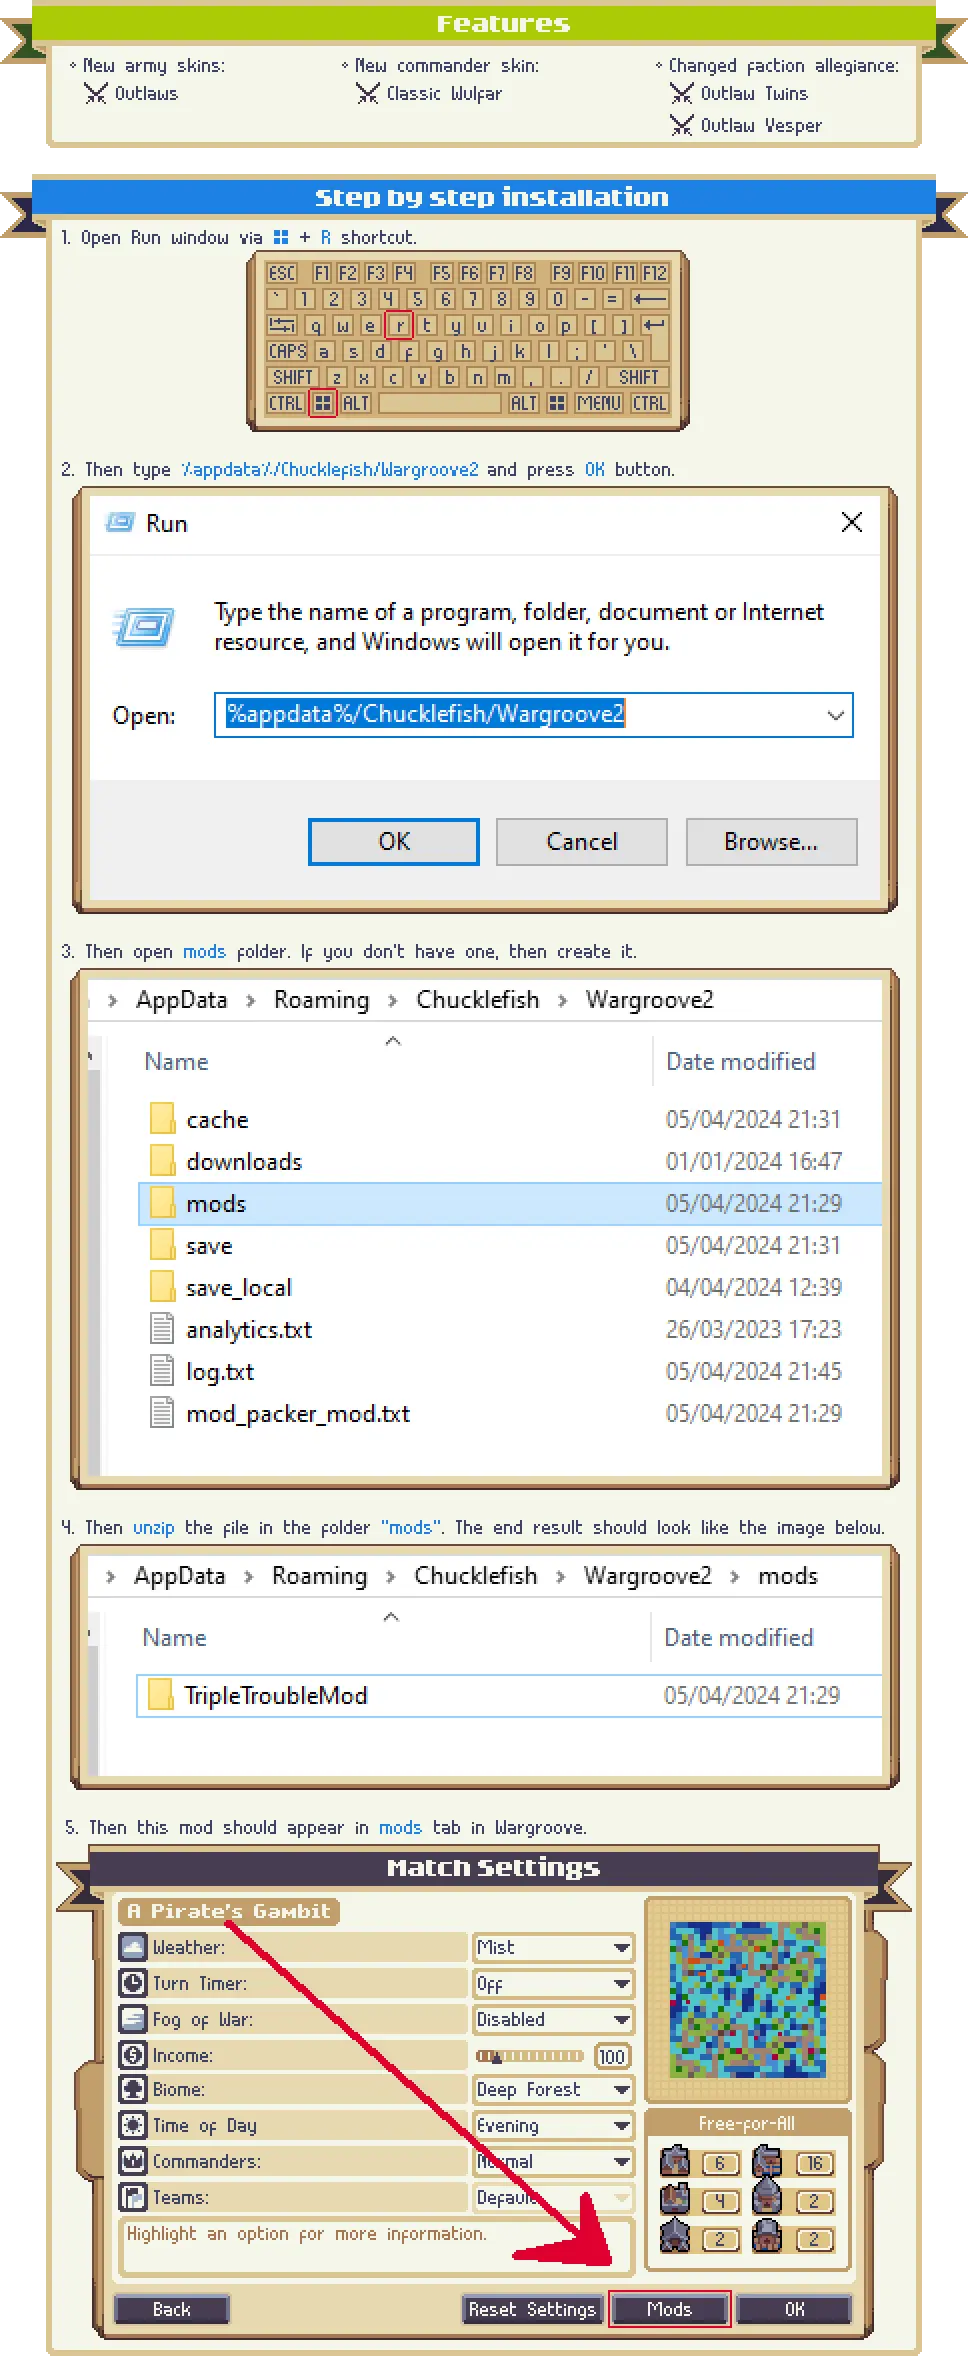Click the Reset Settings button
Viewport: 968px width, 2356px height.
(532, 2309)
